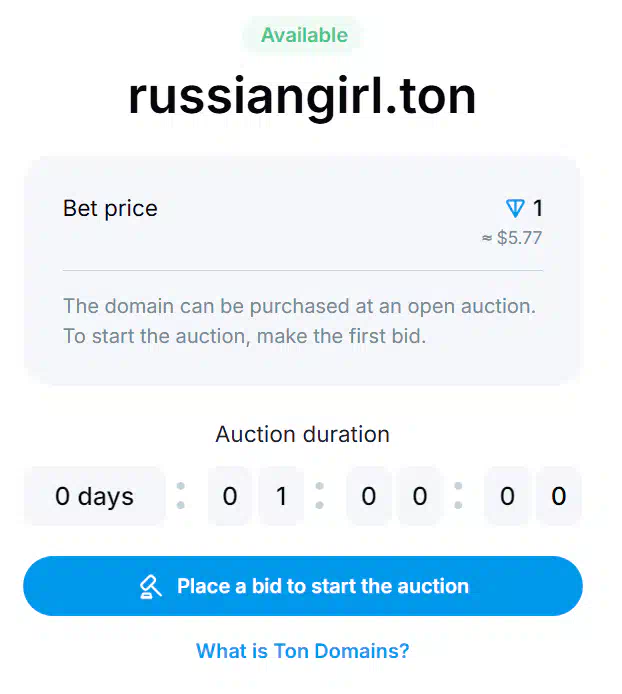Viewport: 622px width, 694px height.
Task: Place a bid to start the auction
Action: click(x=303, y=586)
